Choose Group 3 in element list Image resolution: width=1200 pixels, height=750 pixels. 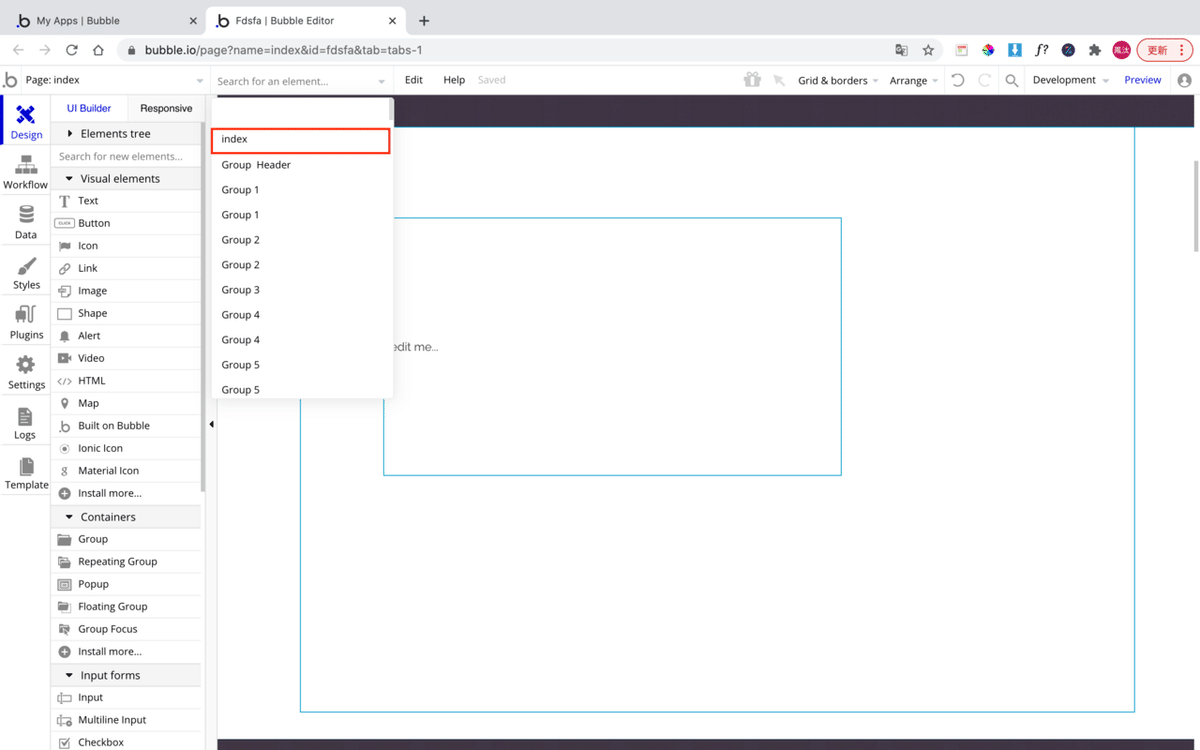pyautogui.click(x=302, y=290)
